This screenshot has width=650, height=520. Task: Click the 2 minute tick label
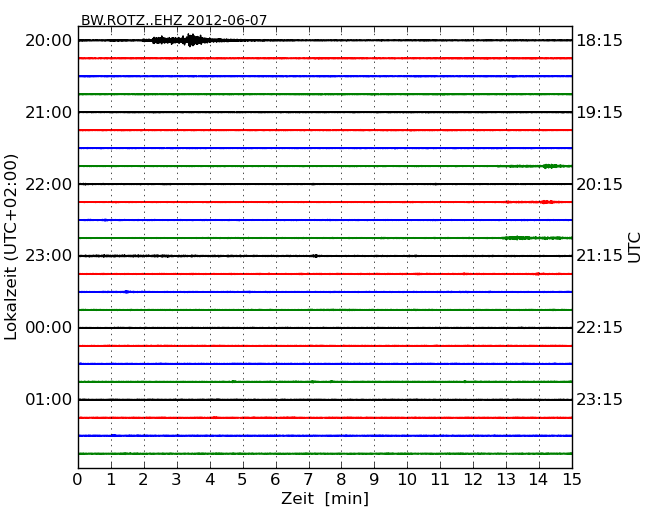(x=143, y=480)
